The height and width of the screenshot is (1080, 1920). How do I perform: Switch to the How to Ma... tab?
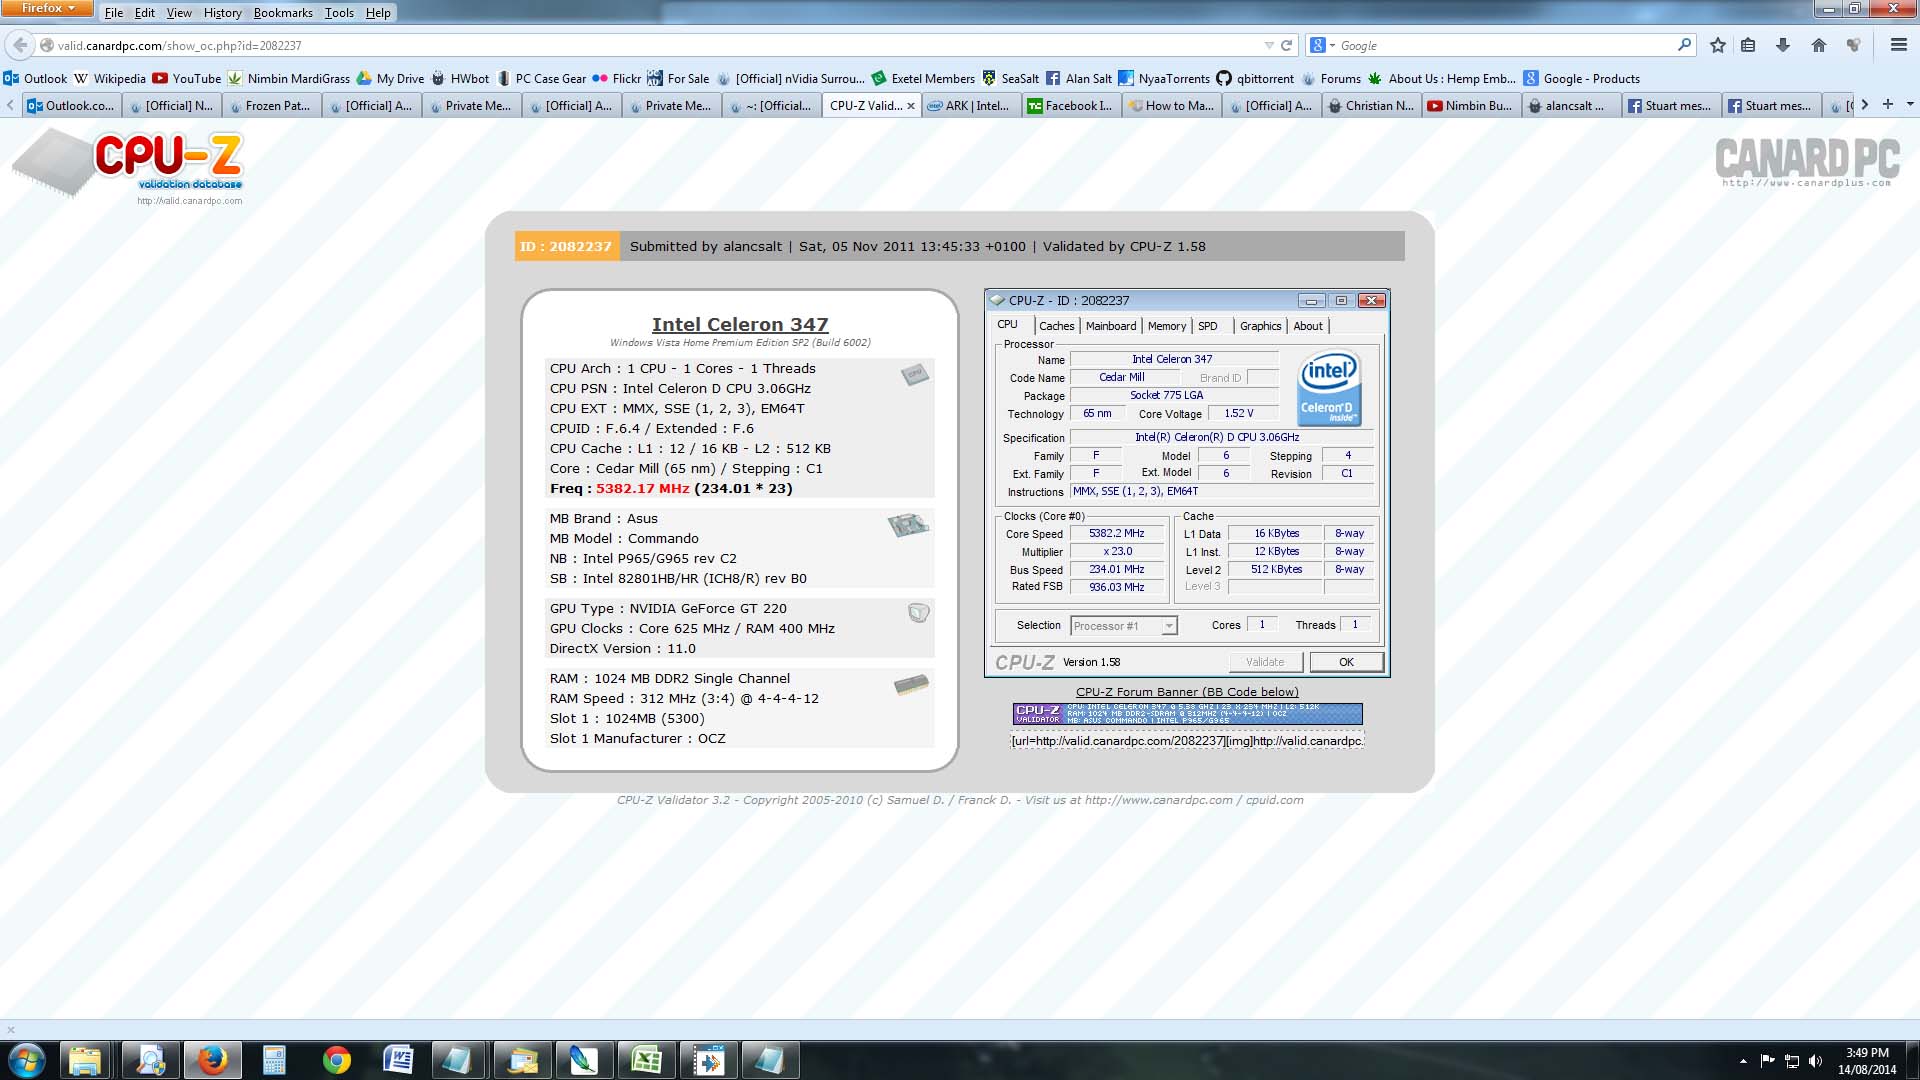pos(1171,105)
